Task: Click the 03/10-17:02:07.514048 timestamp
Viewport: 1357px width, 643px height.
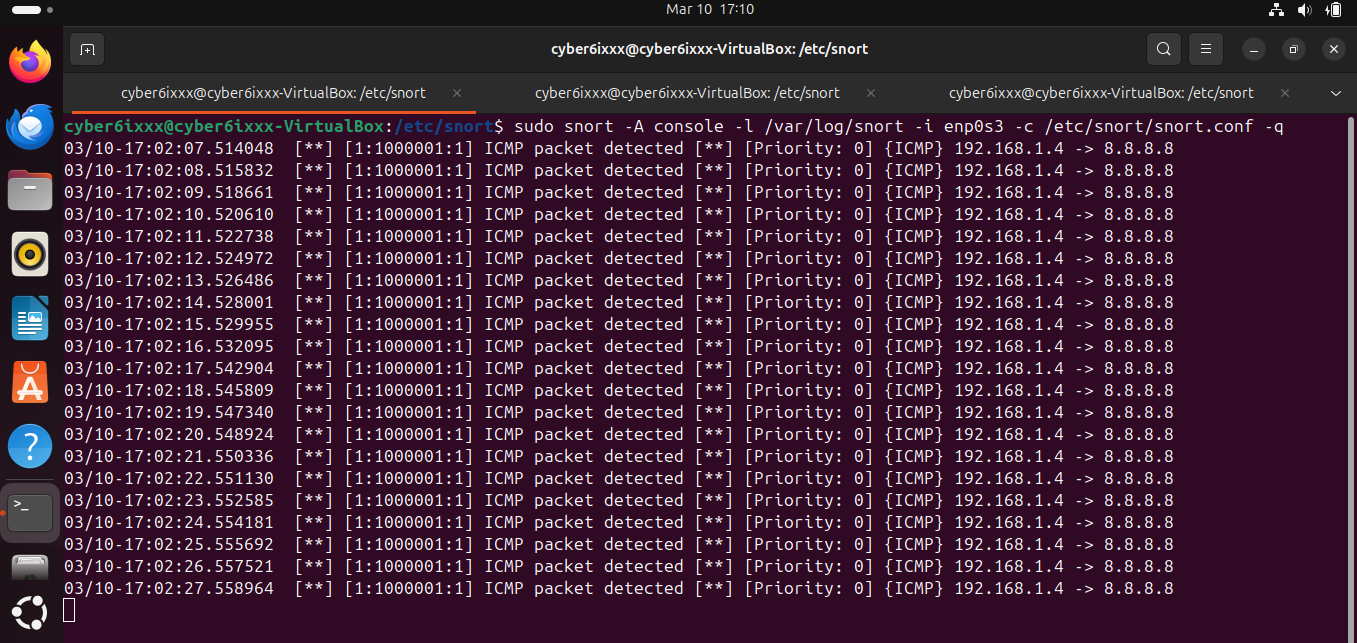Action: 169,149
